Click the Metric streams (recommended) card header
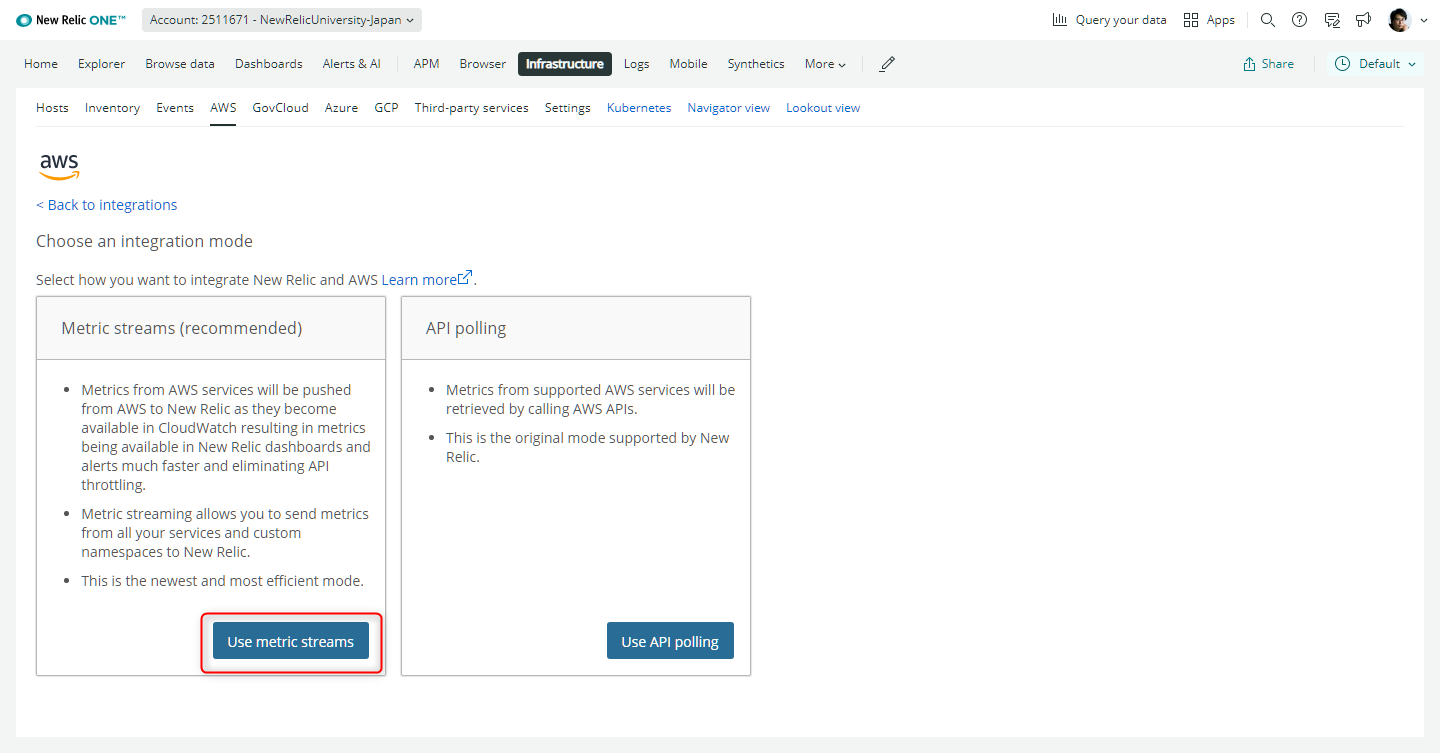 pos(211,328)
